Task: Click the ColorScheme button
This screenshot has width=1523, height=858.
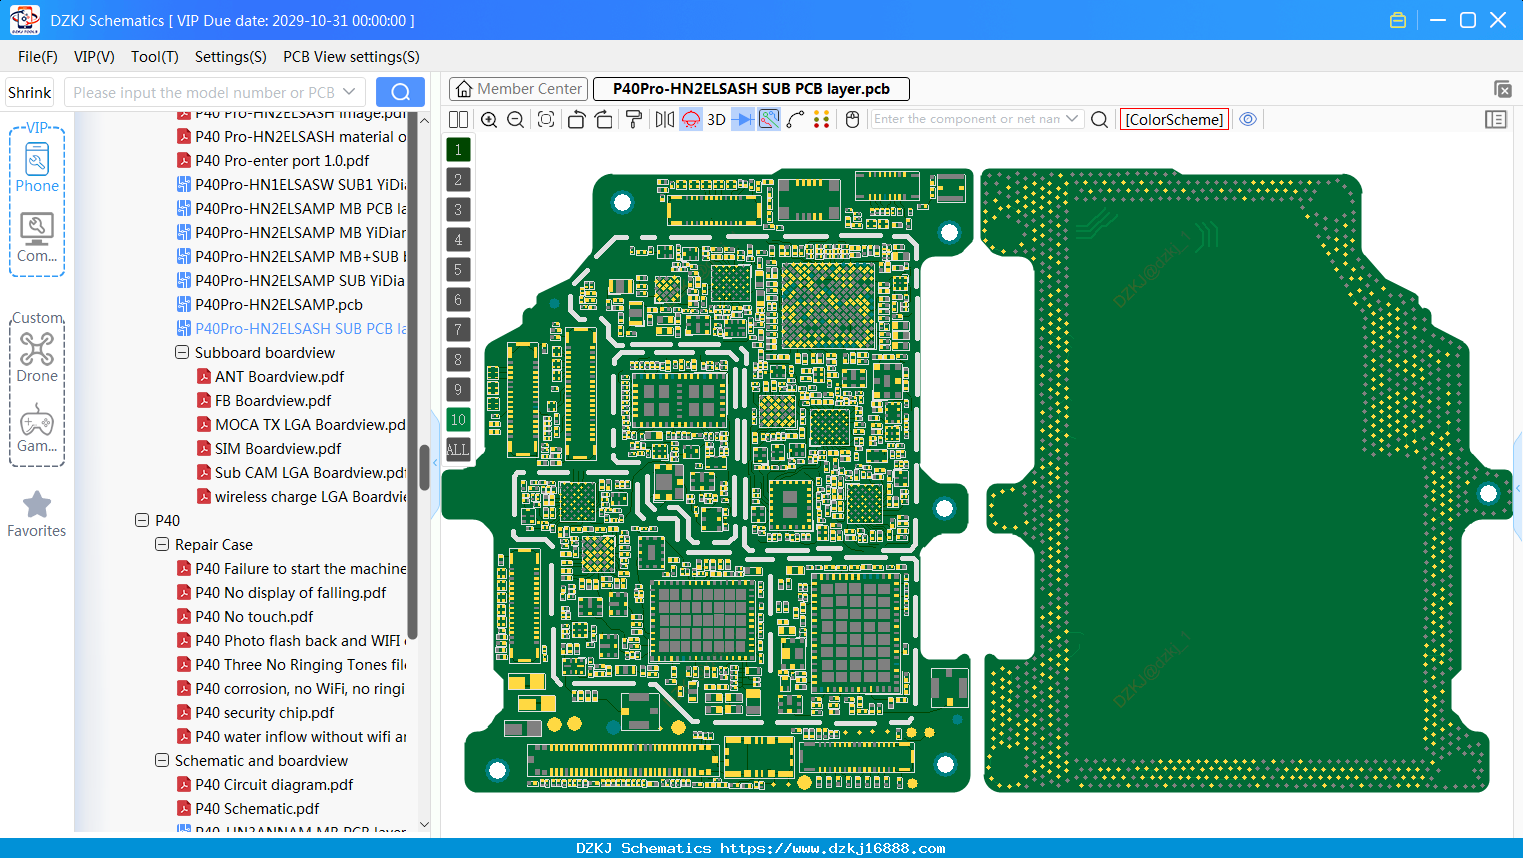Action: click(x=1174, y=119)
